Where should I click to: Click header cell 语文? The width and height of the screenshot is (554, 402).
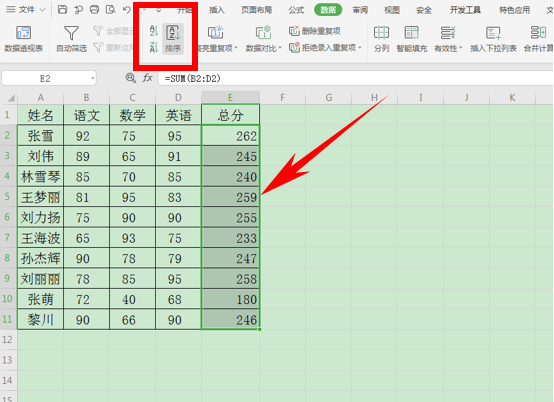87,115
